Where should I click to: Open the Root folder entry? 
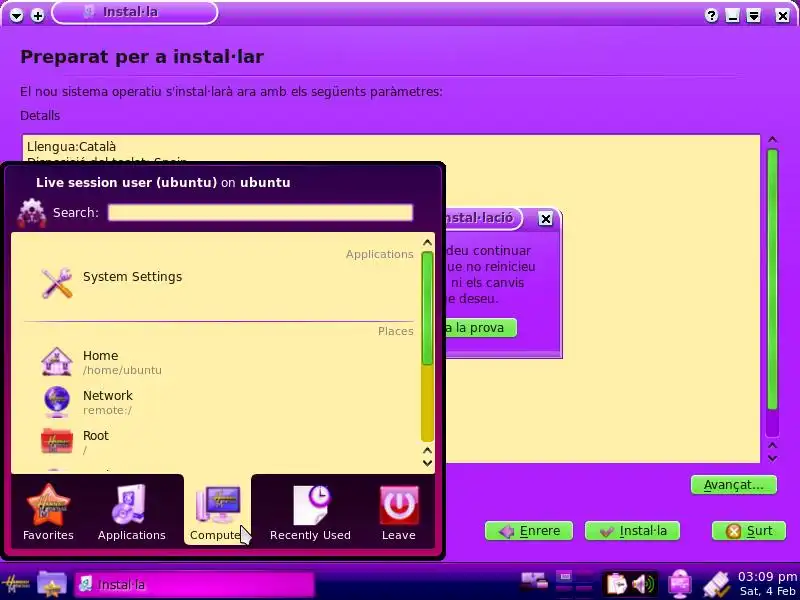tap(77, 442)
